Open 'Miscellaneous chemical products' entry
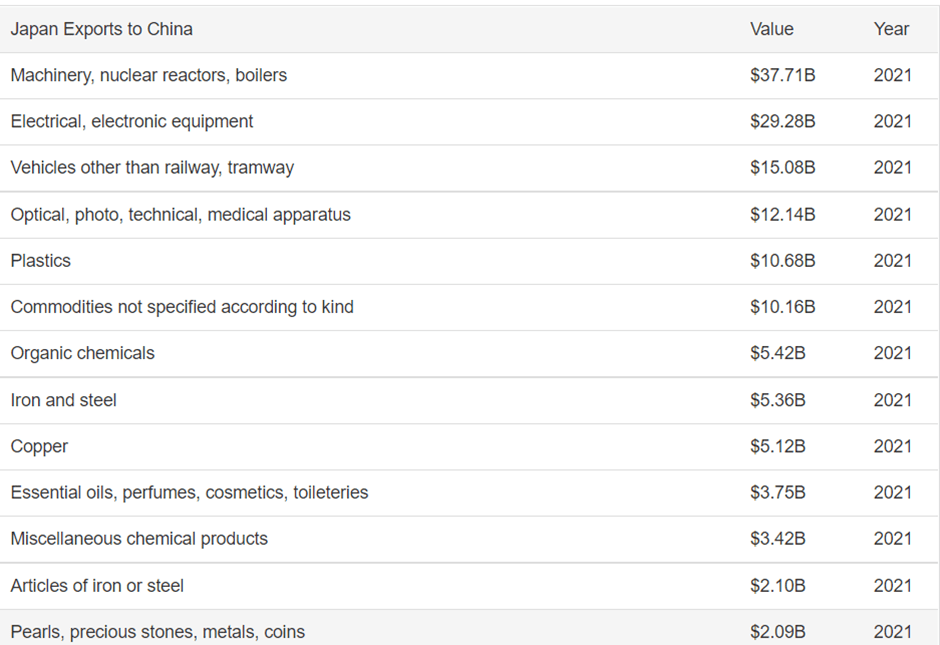Screen dimensions: 940x645 [x=139, y=538]
